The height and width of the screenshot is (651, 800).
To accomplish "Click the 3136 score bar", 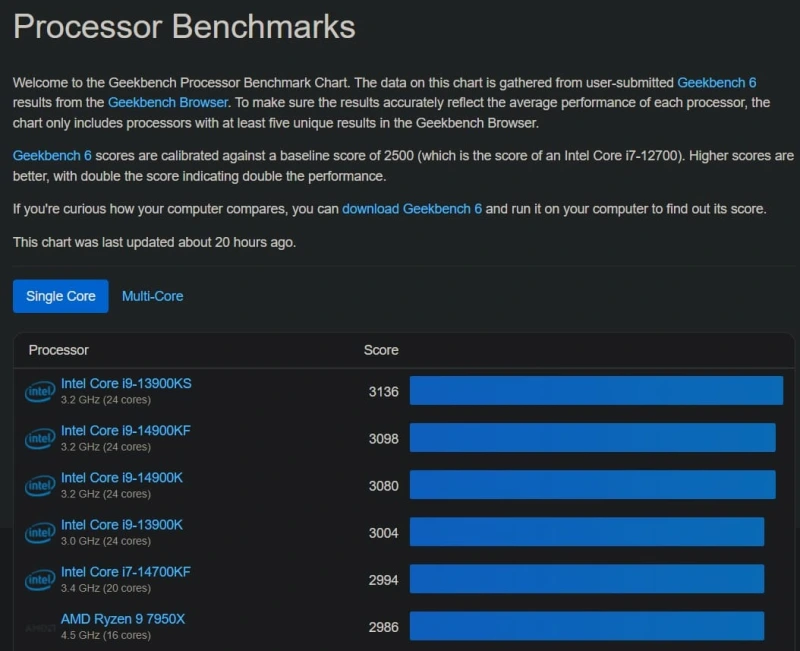I will [596, 391].
